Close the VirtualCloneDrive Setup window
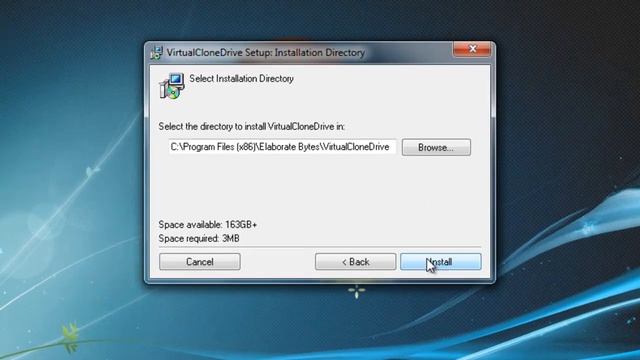Viewport: 640px width, 360px height. (x=472, y=49)
